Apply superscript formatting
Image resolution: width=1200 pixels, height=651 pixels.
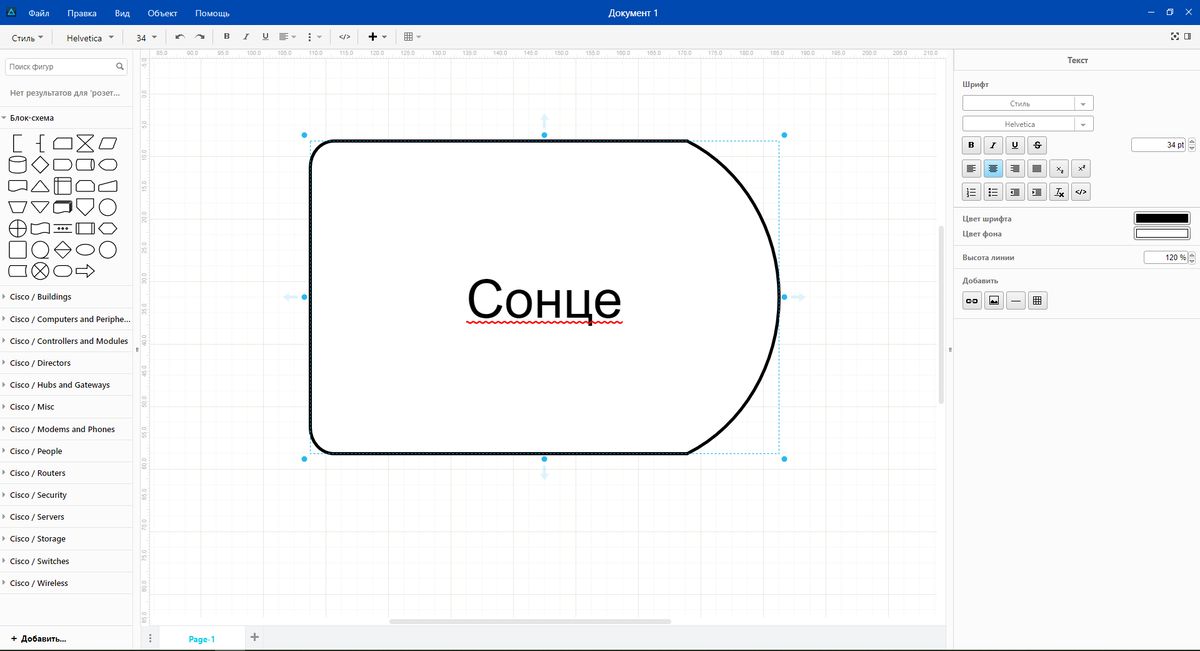coord(1081,168)
